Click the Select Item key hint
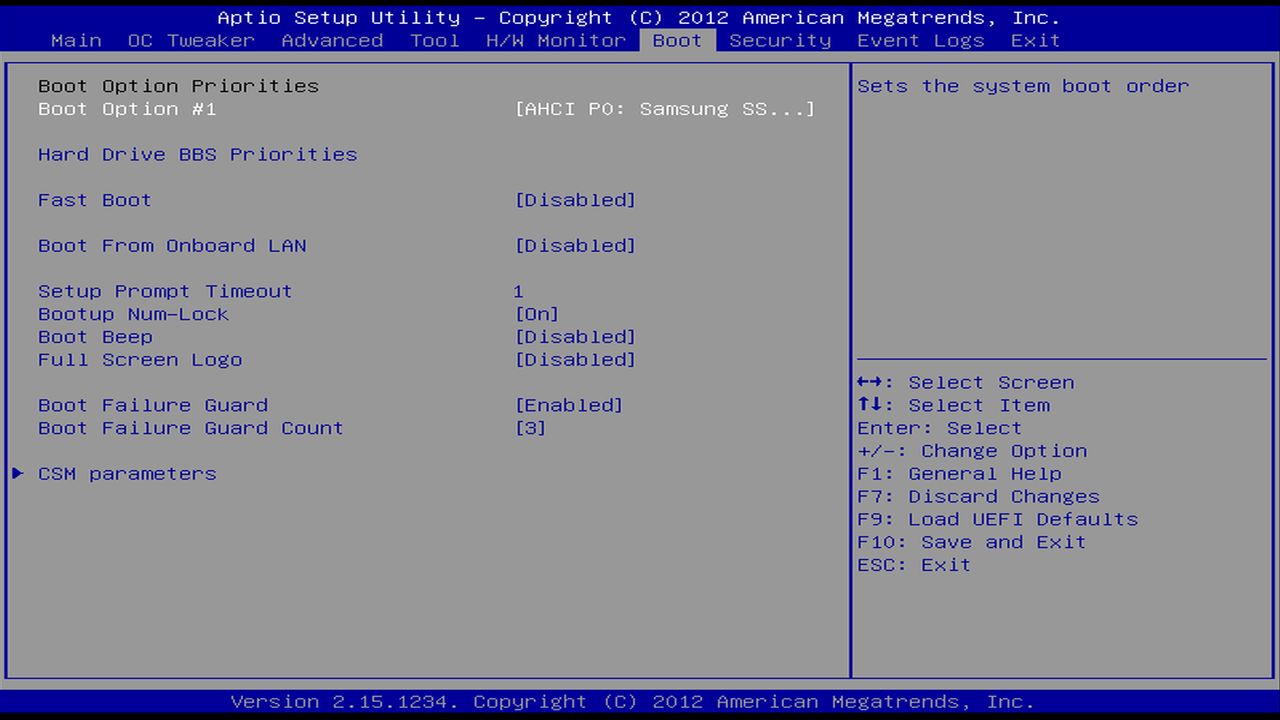Image resolution: width=1280 pixels, height=720 pixels. pos(953,405)
